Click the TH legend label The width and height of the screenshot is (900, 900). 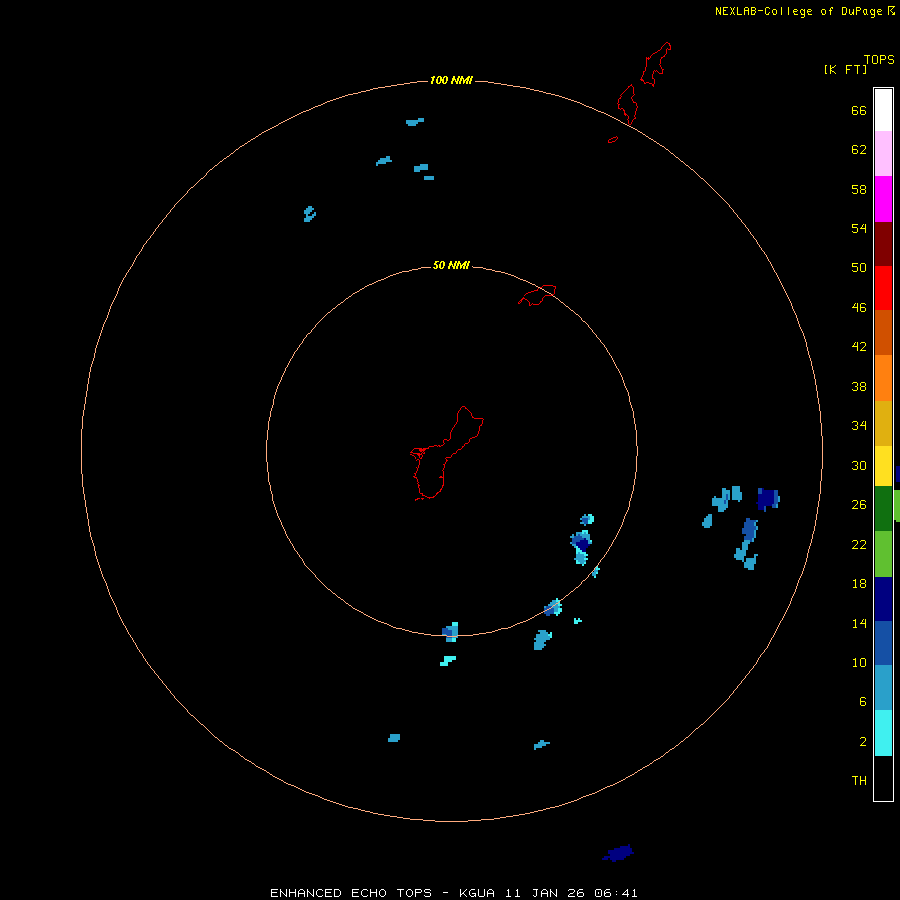point(859,781)
